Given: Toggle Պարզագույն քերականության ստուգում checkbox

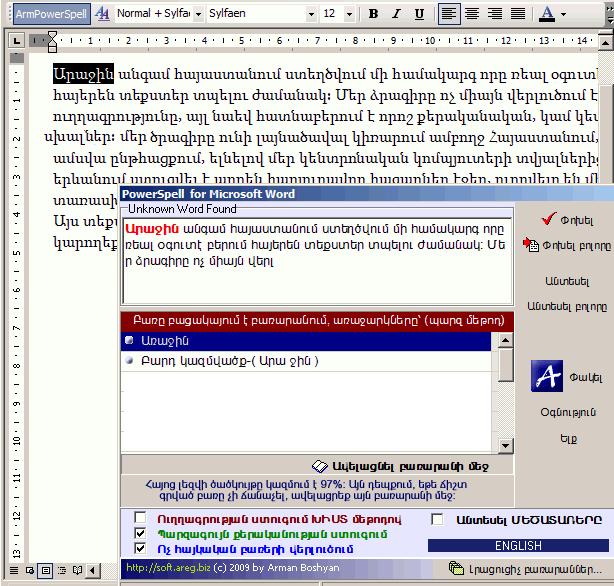Looking at the screenshot, I should click(x=140, y=533).
